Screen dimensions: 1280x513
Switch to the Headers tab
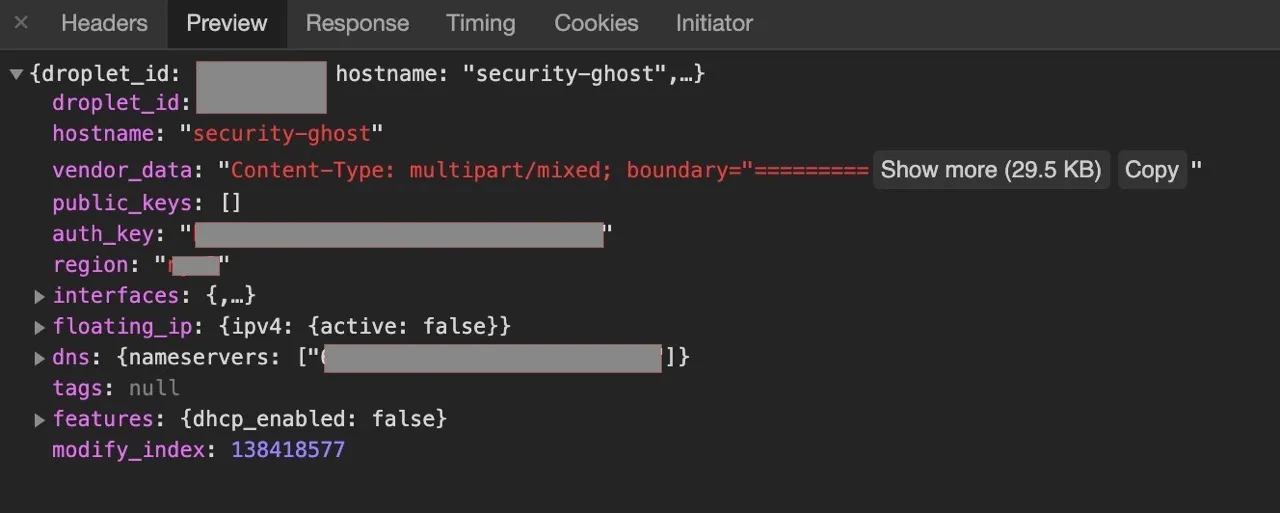coord(104,23)
